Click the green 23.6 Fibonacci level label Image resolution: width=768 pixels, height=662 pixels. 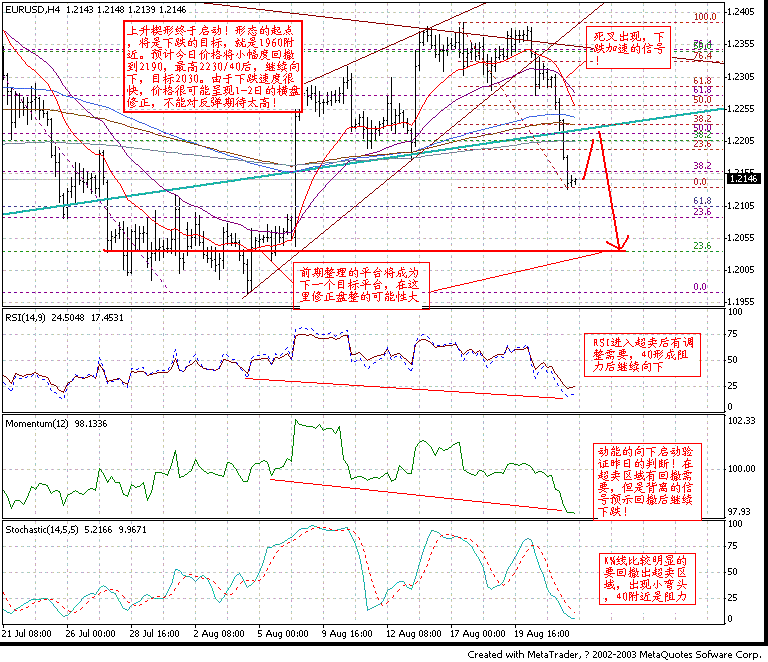(x=702, y=246)
